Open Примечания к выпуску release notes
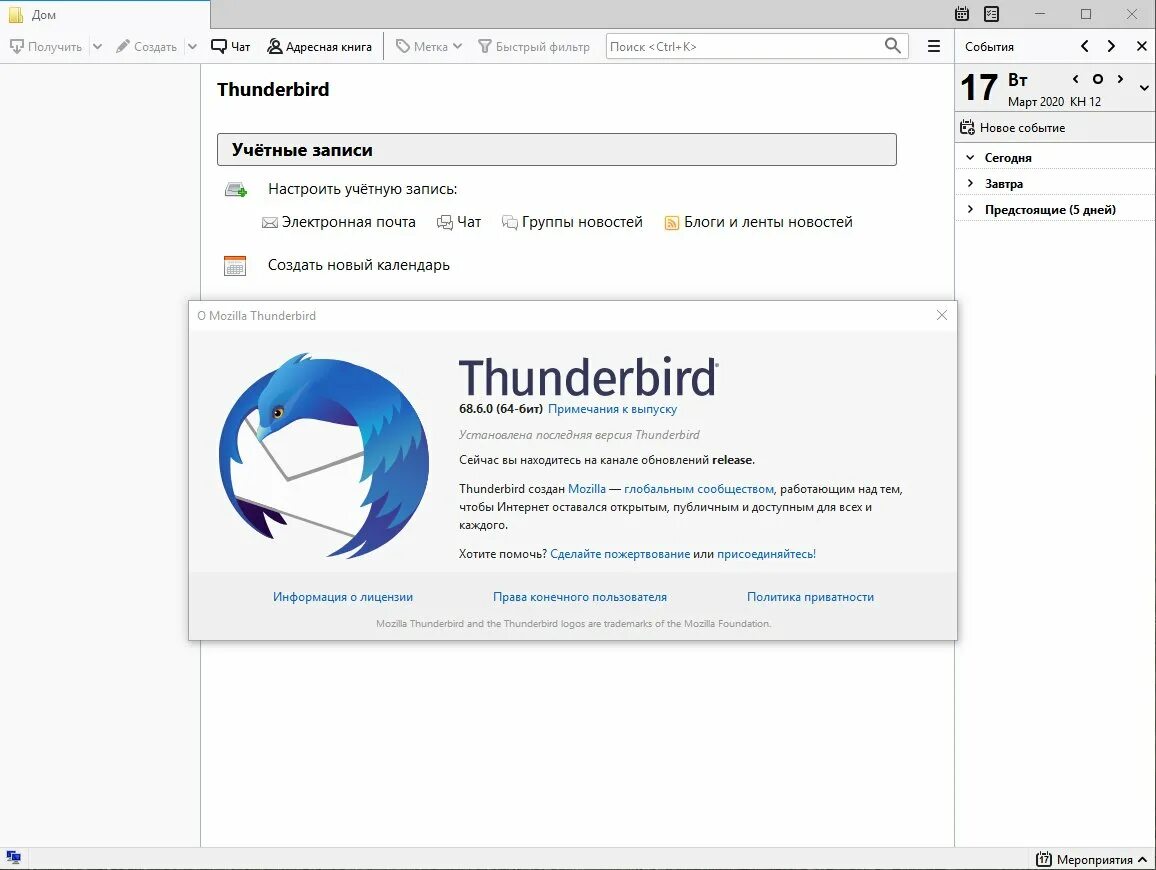The image size is (1156, 870). click(x=612, y=409)
